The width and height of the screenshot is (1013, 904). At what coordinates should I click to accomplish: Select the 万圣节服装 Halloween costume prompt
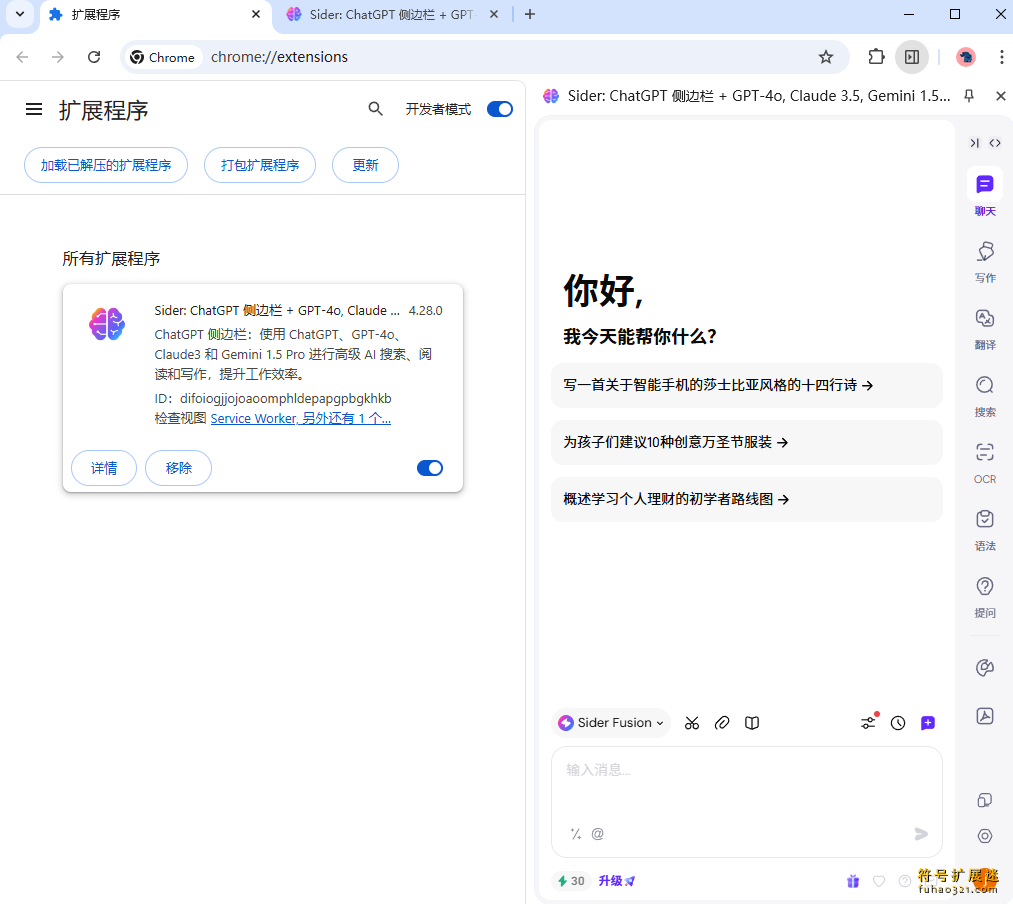[x=746, y=442]
